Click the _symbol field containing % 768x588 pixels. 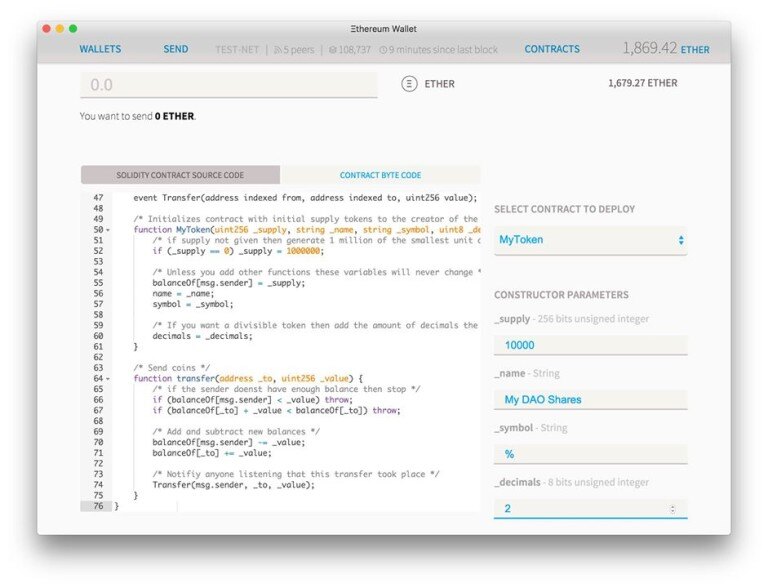click(590, 454)
